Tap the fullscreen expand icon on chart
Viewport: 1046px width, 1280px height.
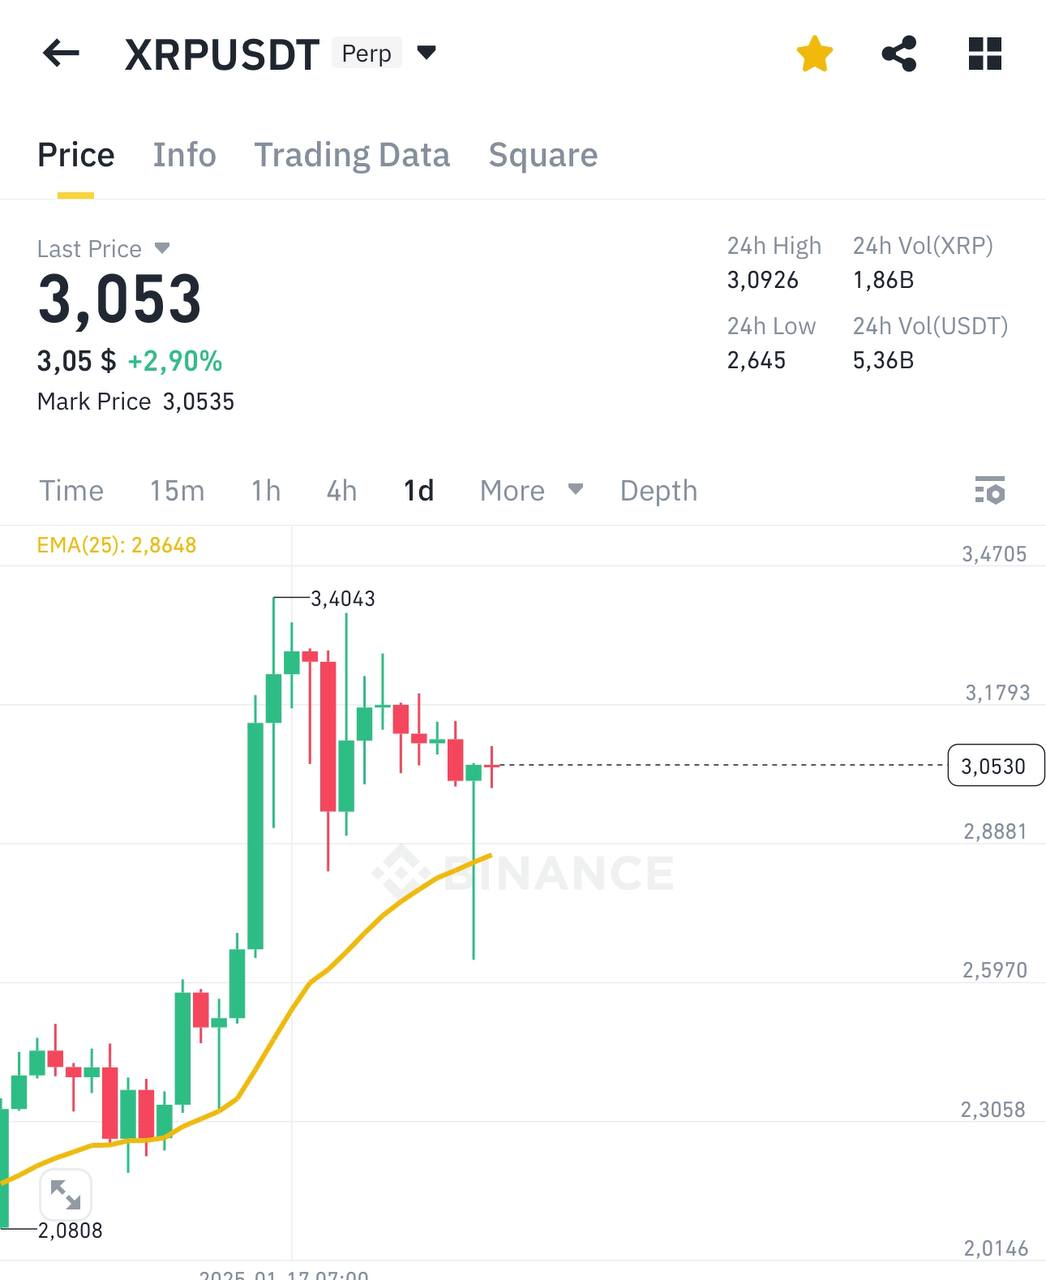(65, 1195)
